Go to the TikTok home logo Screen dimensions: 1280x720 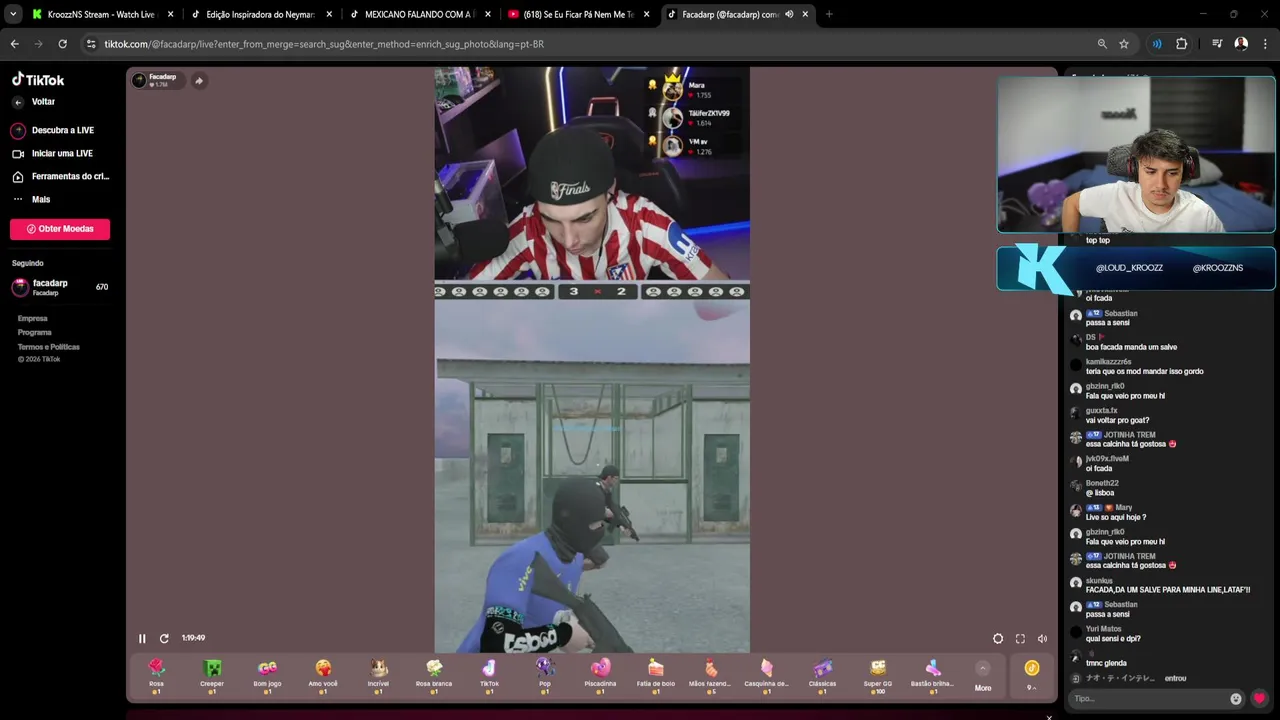38,80
